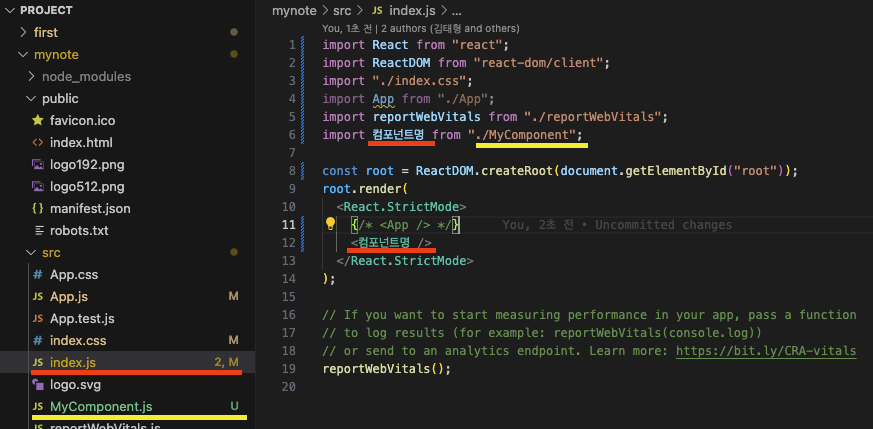
Task: Click the JS icon of App.js
Action: 38,297
